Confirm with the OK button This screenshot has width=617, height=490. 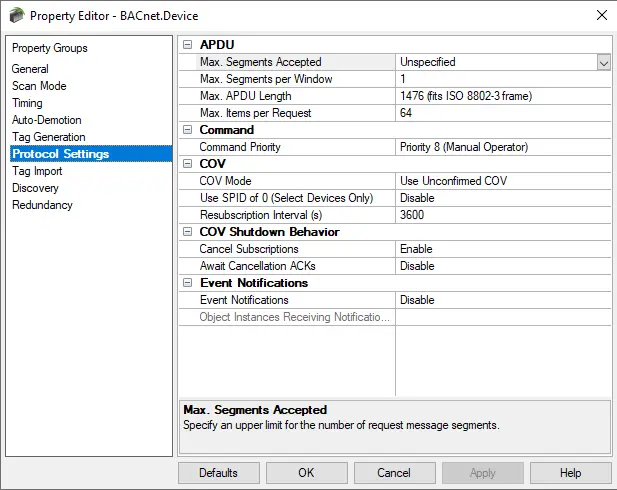pyautogui.click(x=307, y=473)
